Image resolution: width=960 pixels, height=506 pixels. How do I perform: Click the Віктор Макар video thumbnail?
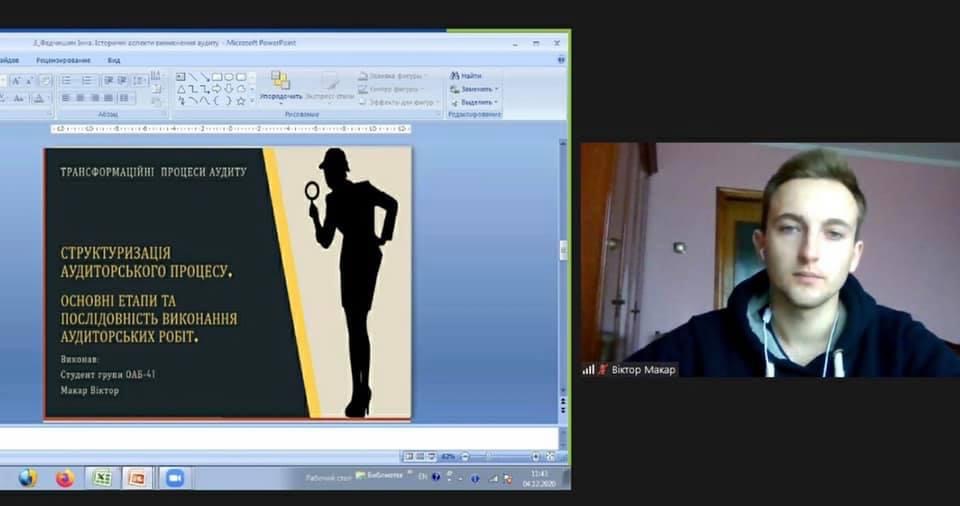point(770,260)
